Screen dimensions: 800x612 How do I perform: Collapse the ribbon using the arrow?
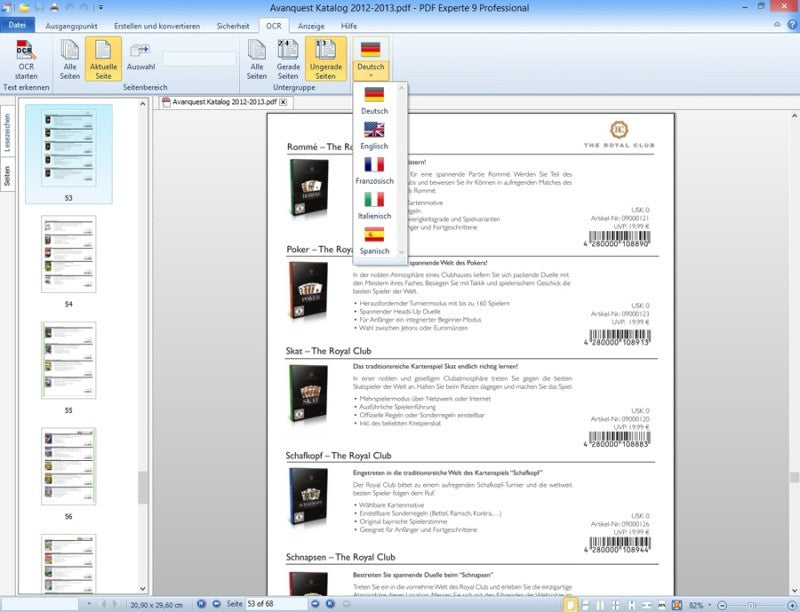point(777,24)
